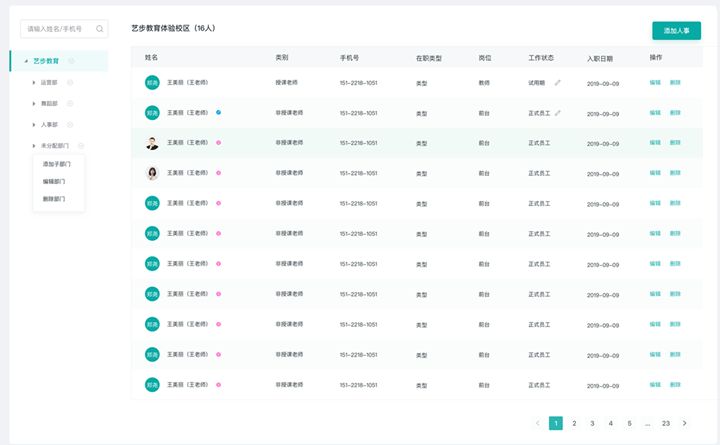Viewport: 720px width, 445px height.
Task: Jump to page 23
Action: 666,423
